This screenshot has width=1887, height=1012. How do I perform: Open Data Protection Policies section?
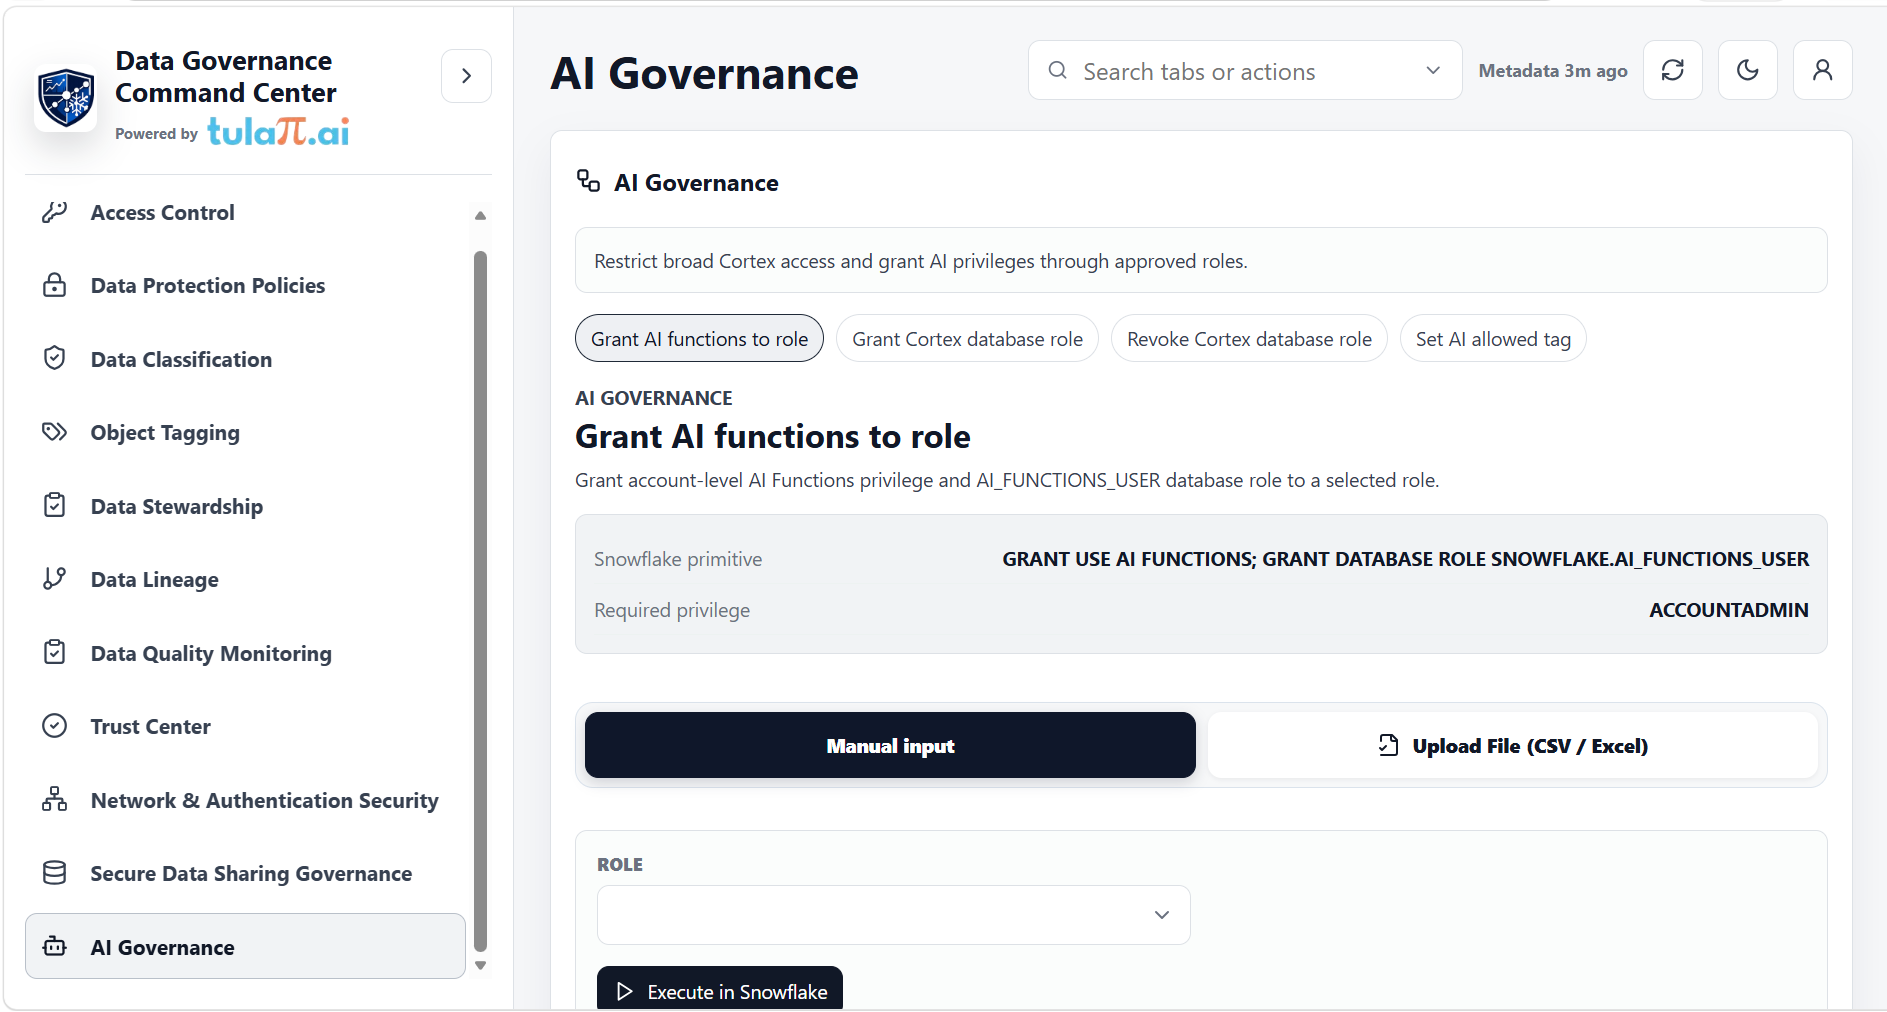pyautogui.click(x=245, y=285)
